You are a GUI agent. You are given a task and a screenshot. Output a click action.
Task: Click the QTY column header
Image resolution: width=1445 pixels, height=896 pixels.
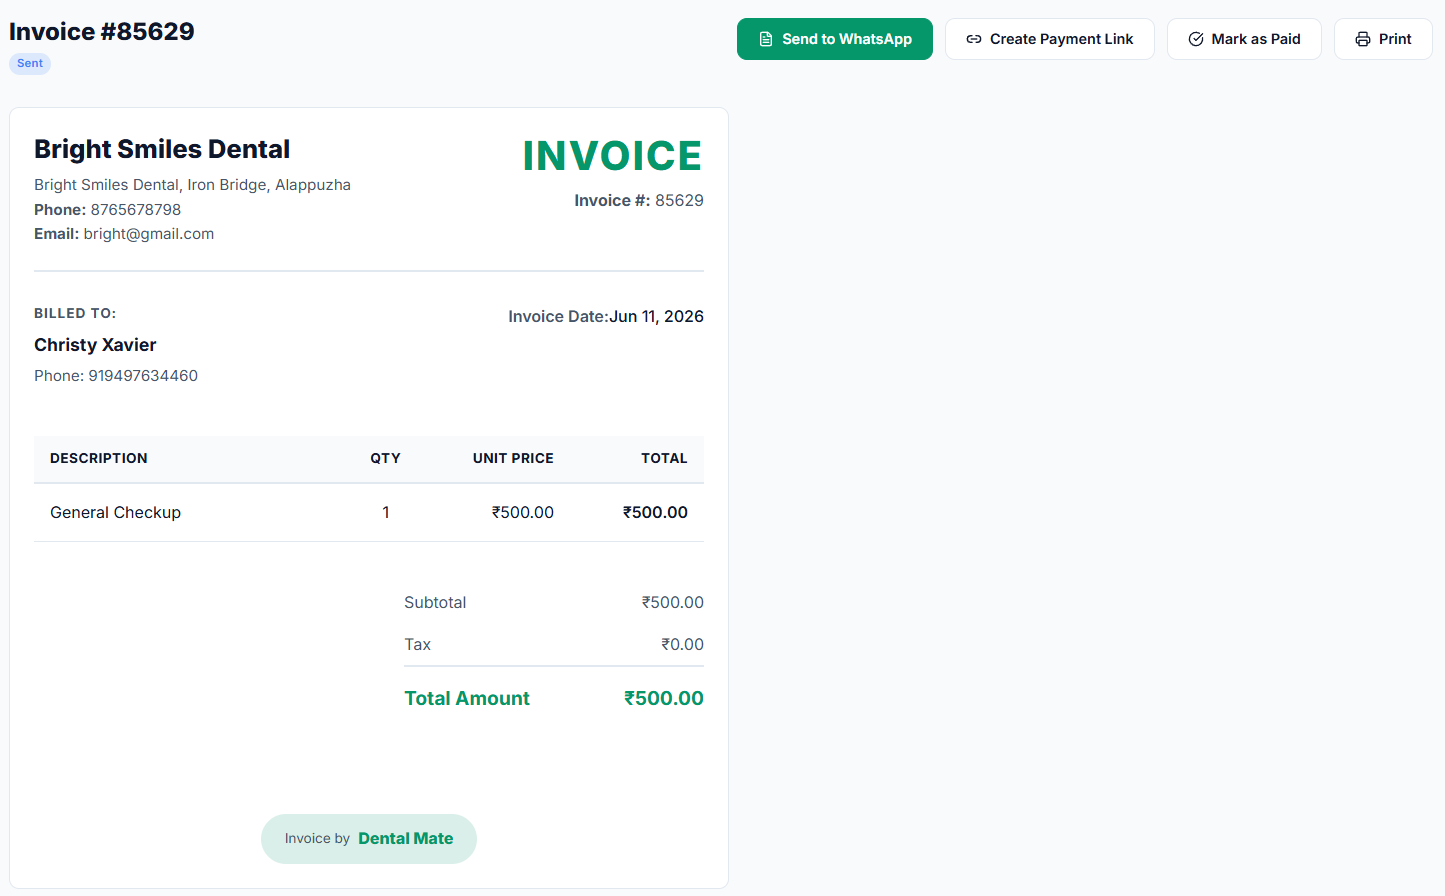385,458
